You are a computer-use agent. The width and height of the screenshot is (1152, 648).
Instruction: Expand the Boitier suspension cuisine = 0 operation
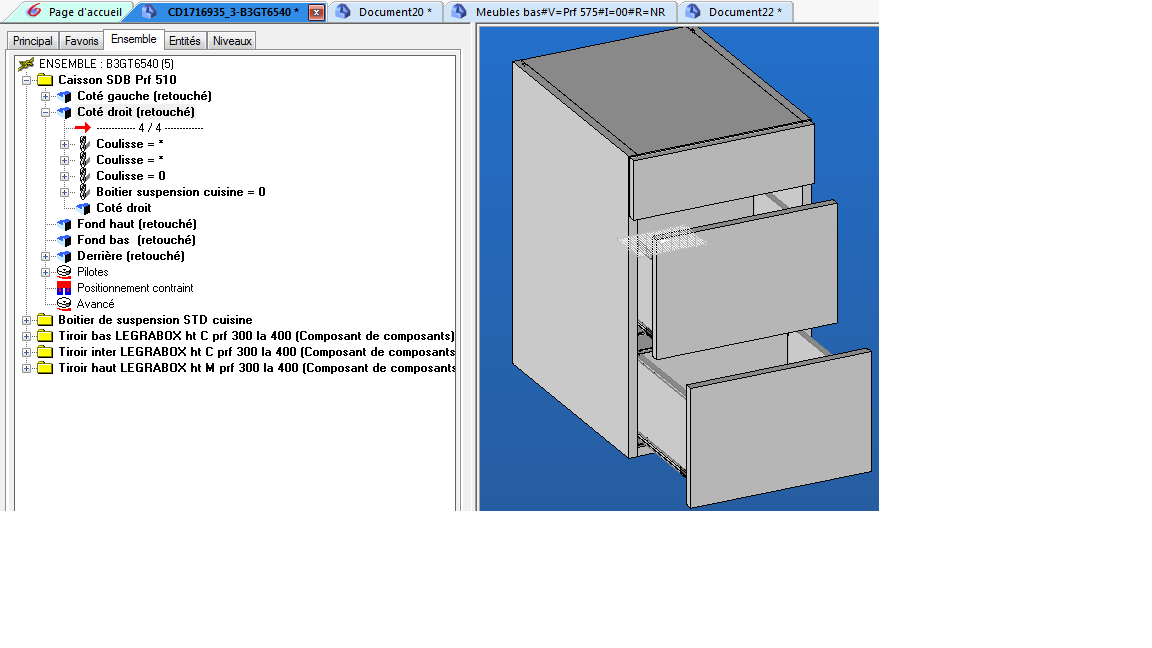[65, 192]
